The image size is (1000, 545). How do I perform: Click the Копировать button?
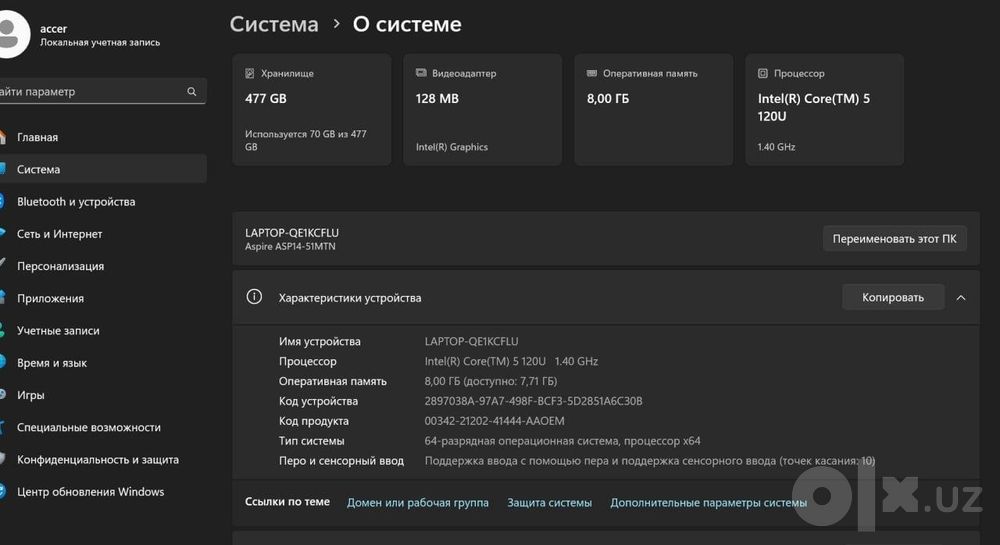point(893,297)
